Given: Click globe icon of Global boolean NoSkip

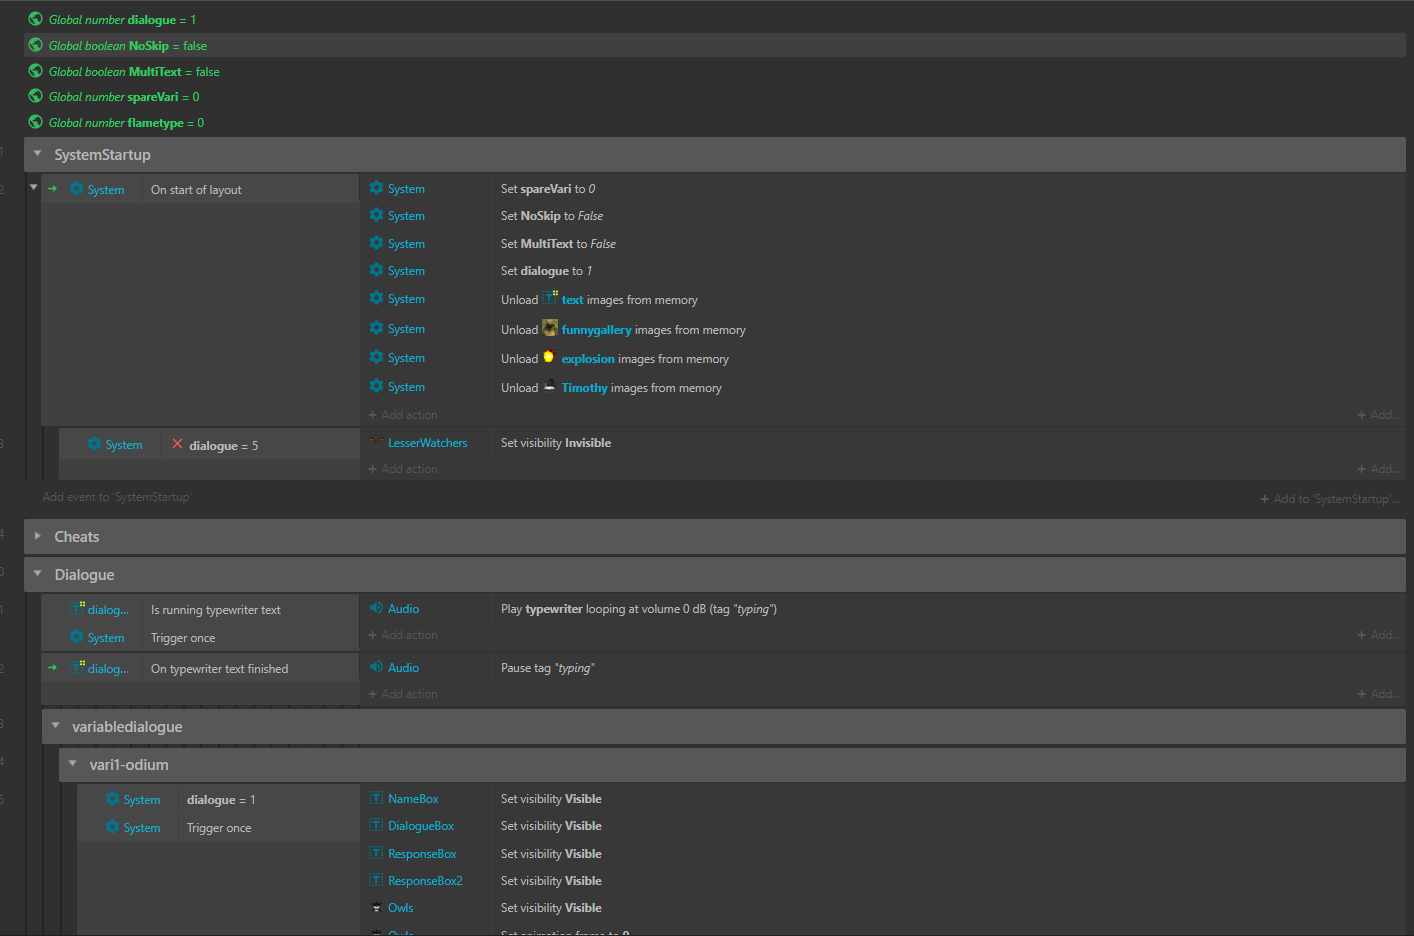Looking at the screenshot, I should tap(36, 45).
